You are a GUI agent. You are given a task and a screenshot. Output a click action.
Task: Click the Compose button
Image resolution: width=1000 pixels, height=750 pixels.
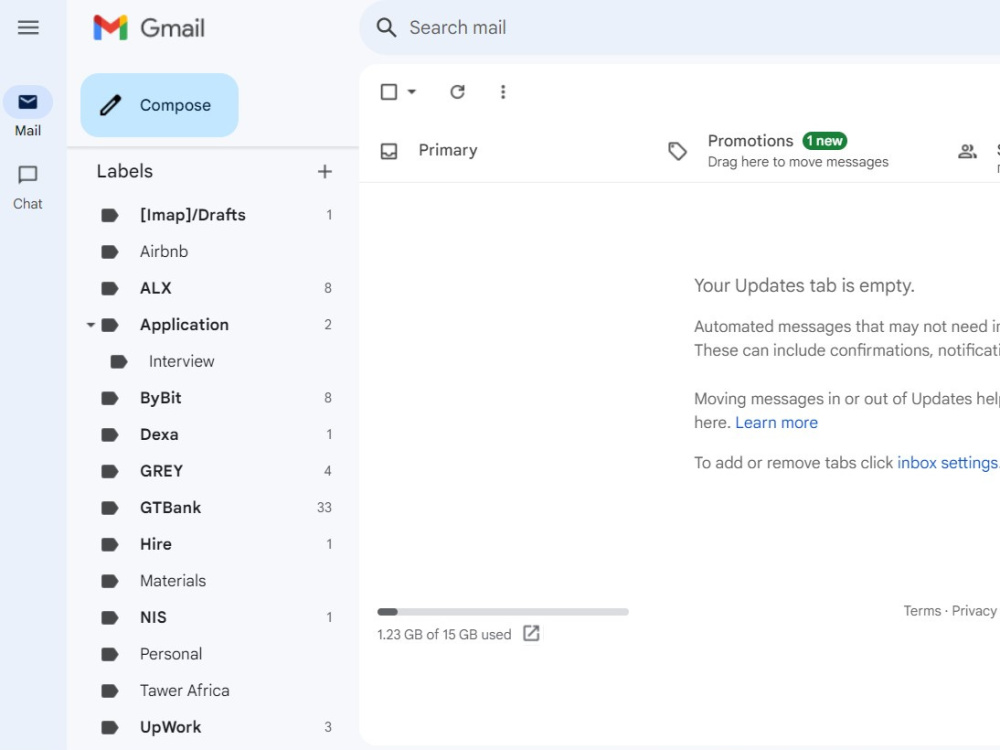click(x=159, y=105)
